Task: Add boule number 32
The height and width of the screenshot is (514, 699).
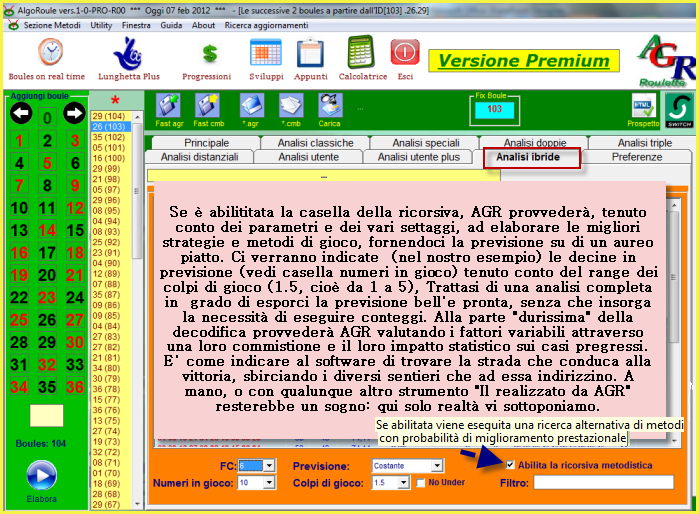Action: pyautogui.click(x=47, y=365)
